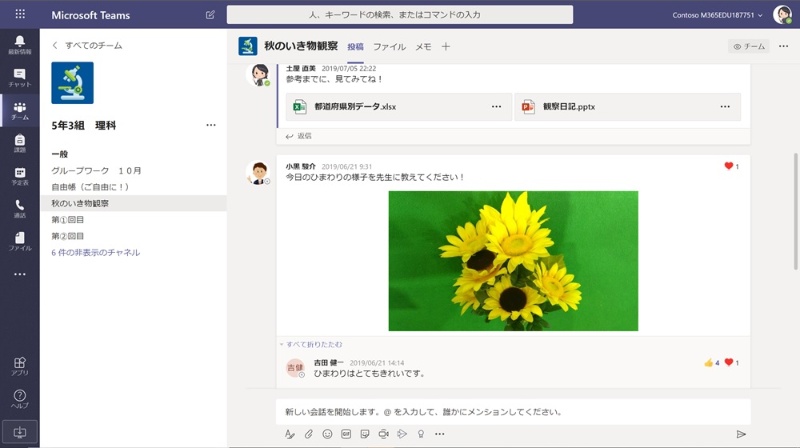Toggle thumbs-up reaction on 吉田's reply
This screenshot has height=448, width=800.
pos(708,362)
